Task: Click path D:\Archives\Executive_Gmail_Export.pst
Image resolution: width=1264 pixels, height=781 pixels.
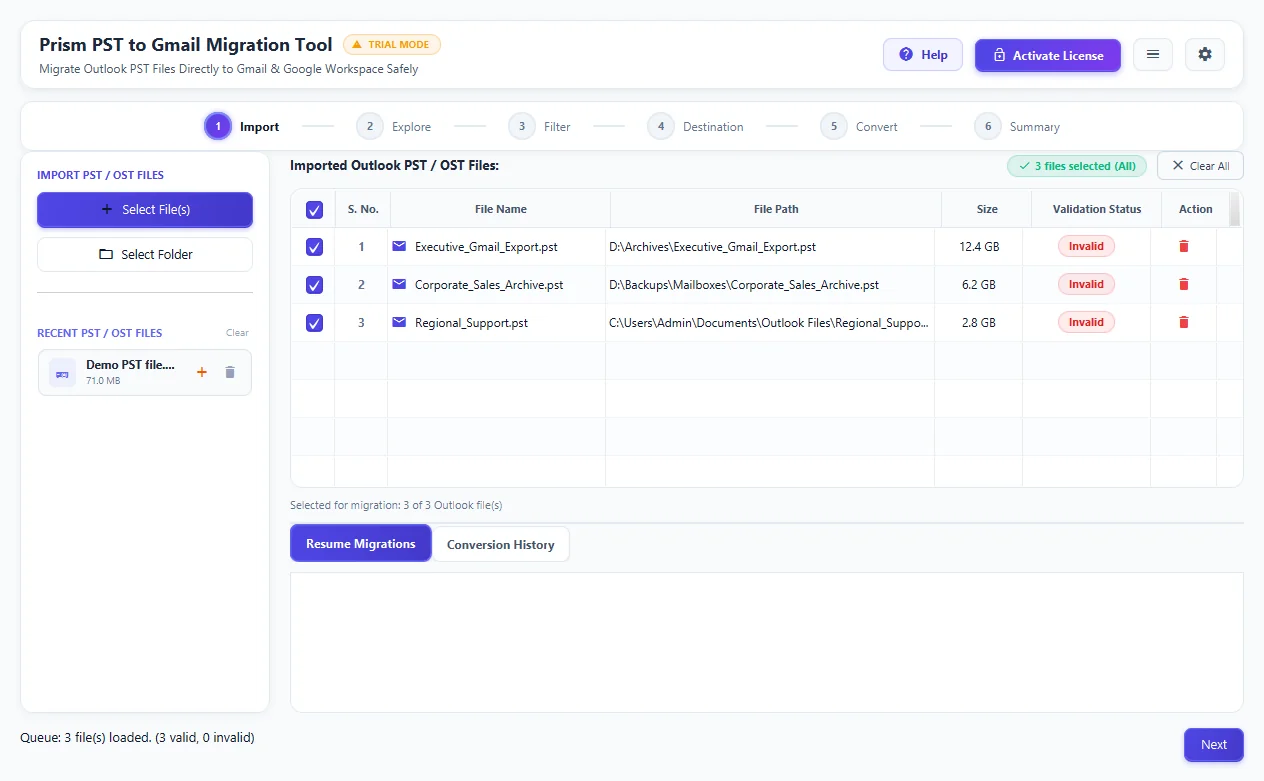Action: pos(712,247)
